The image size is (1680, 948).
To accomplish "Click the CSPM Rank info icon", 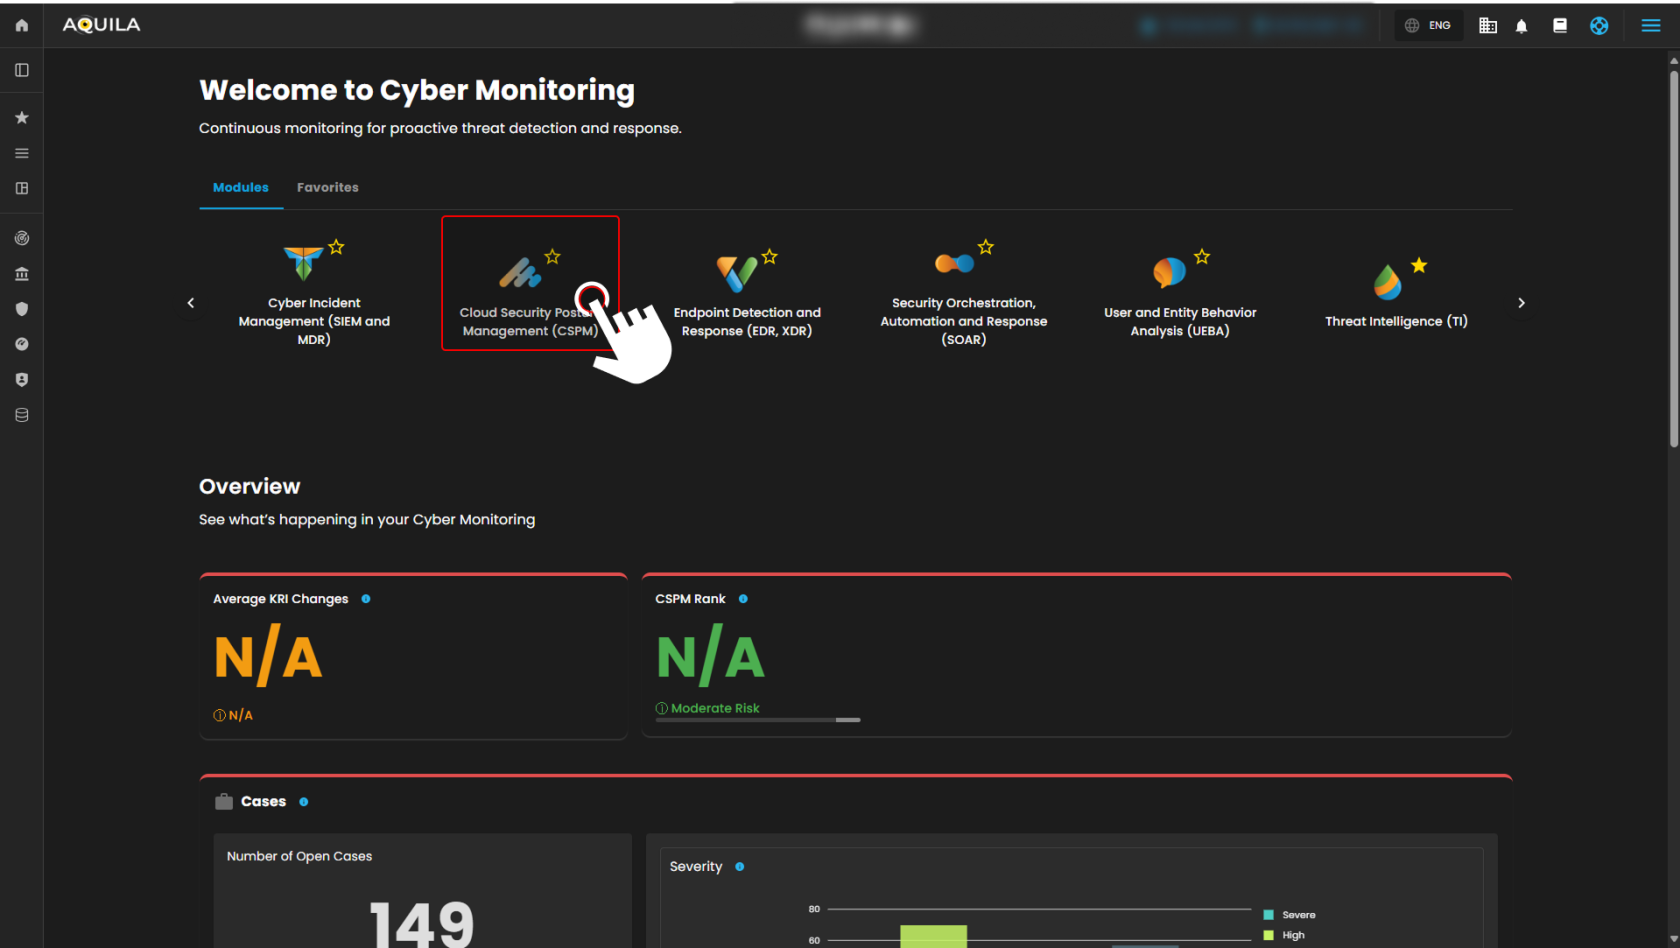I will coord(743,599).
